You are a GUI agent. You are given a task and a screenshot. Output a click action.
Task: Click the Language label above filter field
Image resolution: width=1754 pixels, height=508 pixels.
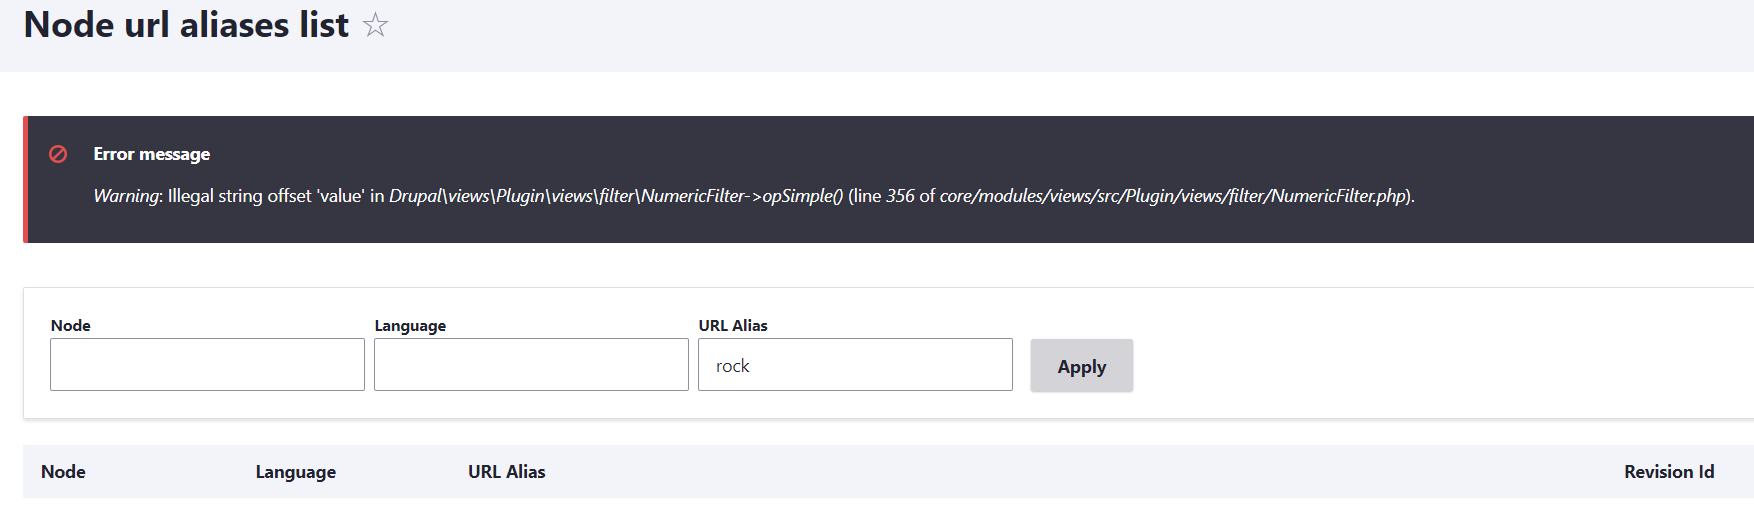tap(410, 326)
